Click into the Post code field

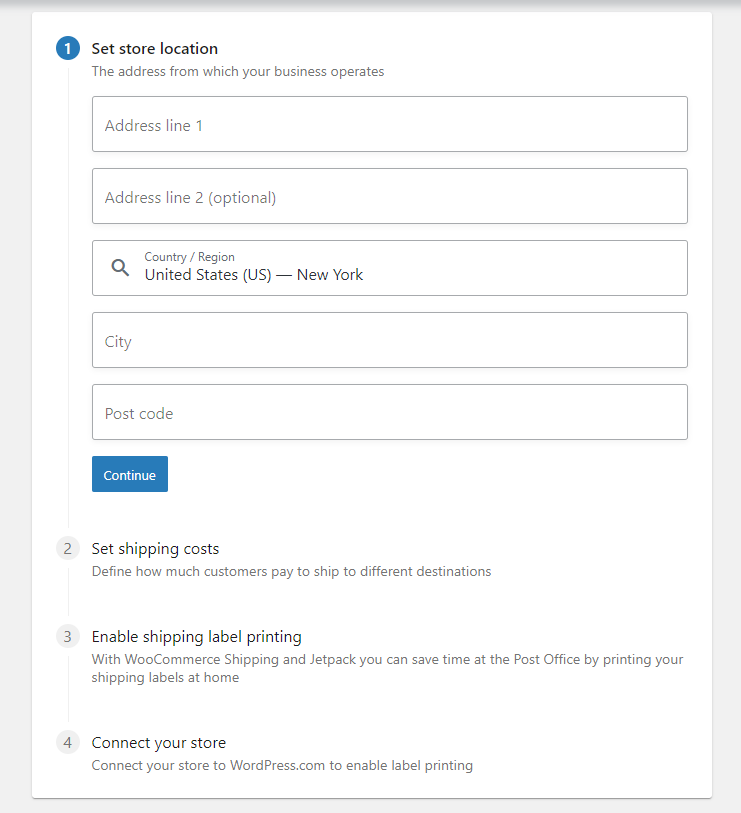tap(389, 413)
